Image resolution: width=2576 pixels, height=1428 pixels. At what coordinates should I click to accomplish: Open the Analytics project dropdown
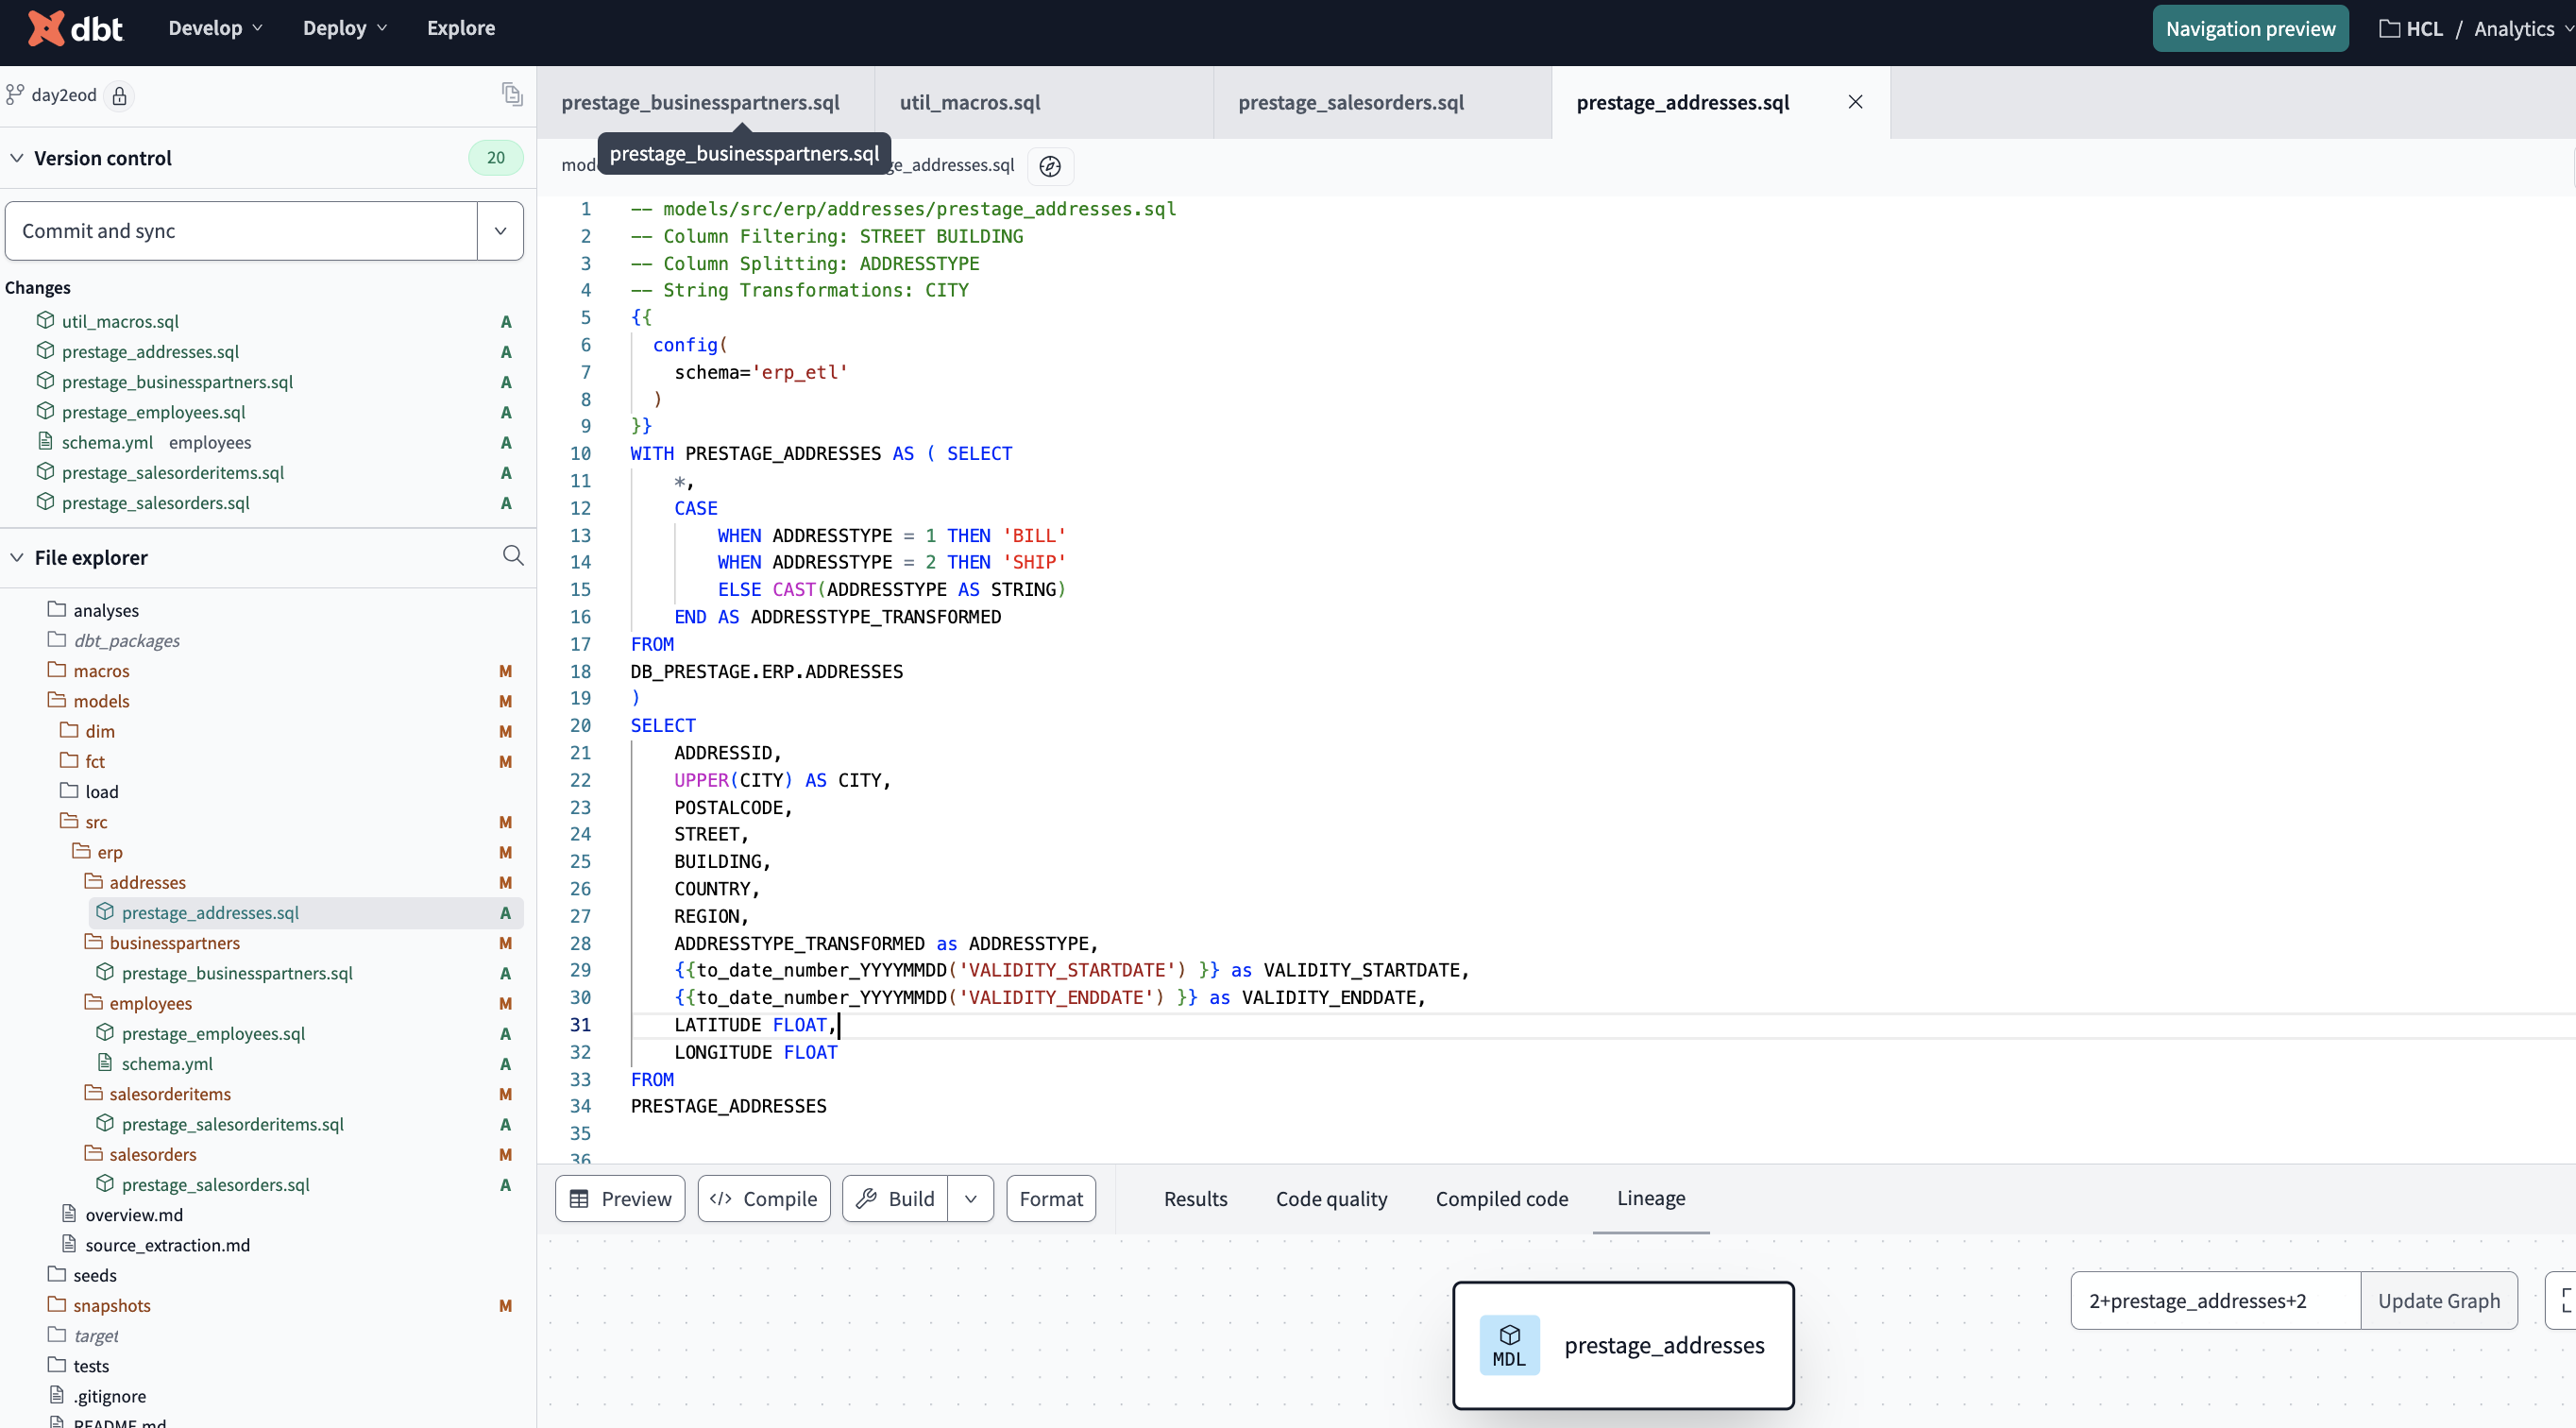[x=2523, y=28]
